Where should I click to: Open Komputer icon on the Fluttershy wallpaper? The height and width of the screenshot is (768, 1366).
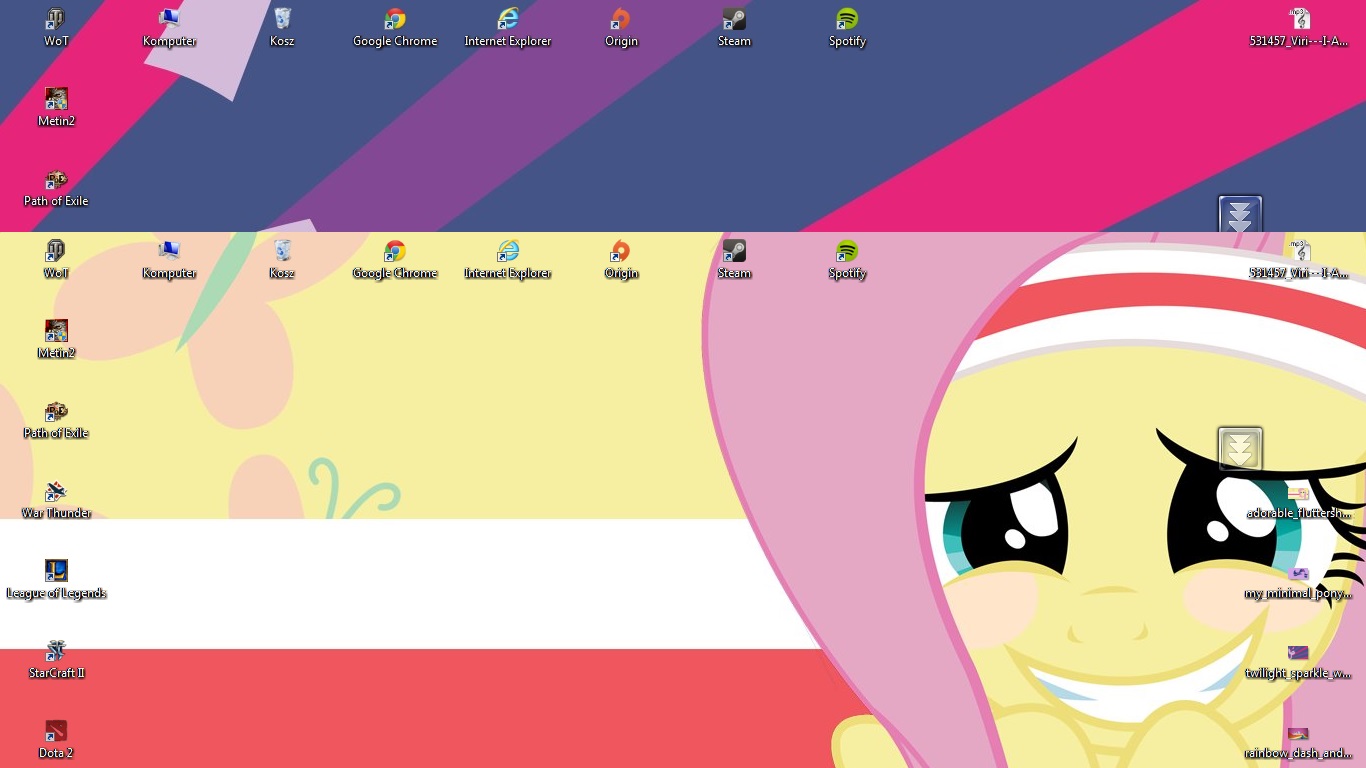click(x=169, y=258)
